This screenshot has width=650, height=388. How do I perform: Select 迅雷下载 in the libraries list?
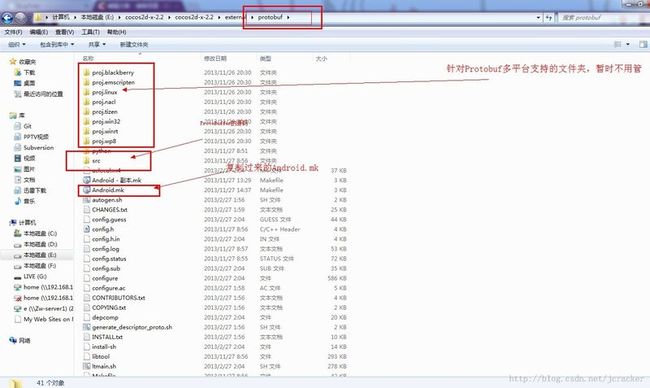tap(35, 190)
